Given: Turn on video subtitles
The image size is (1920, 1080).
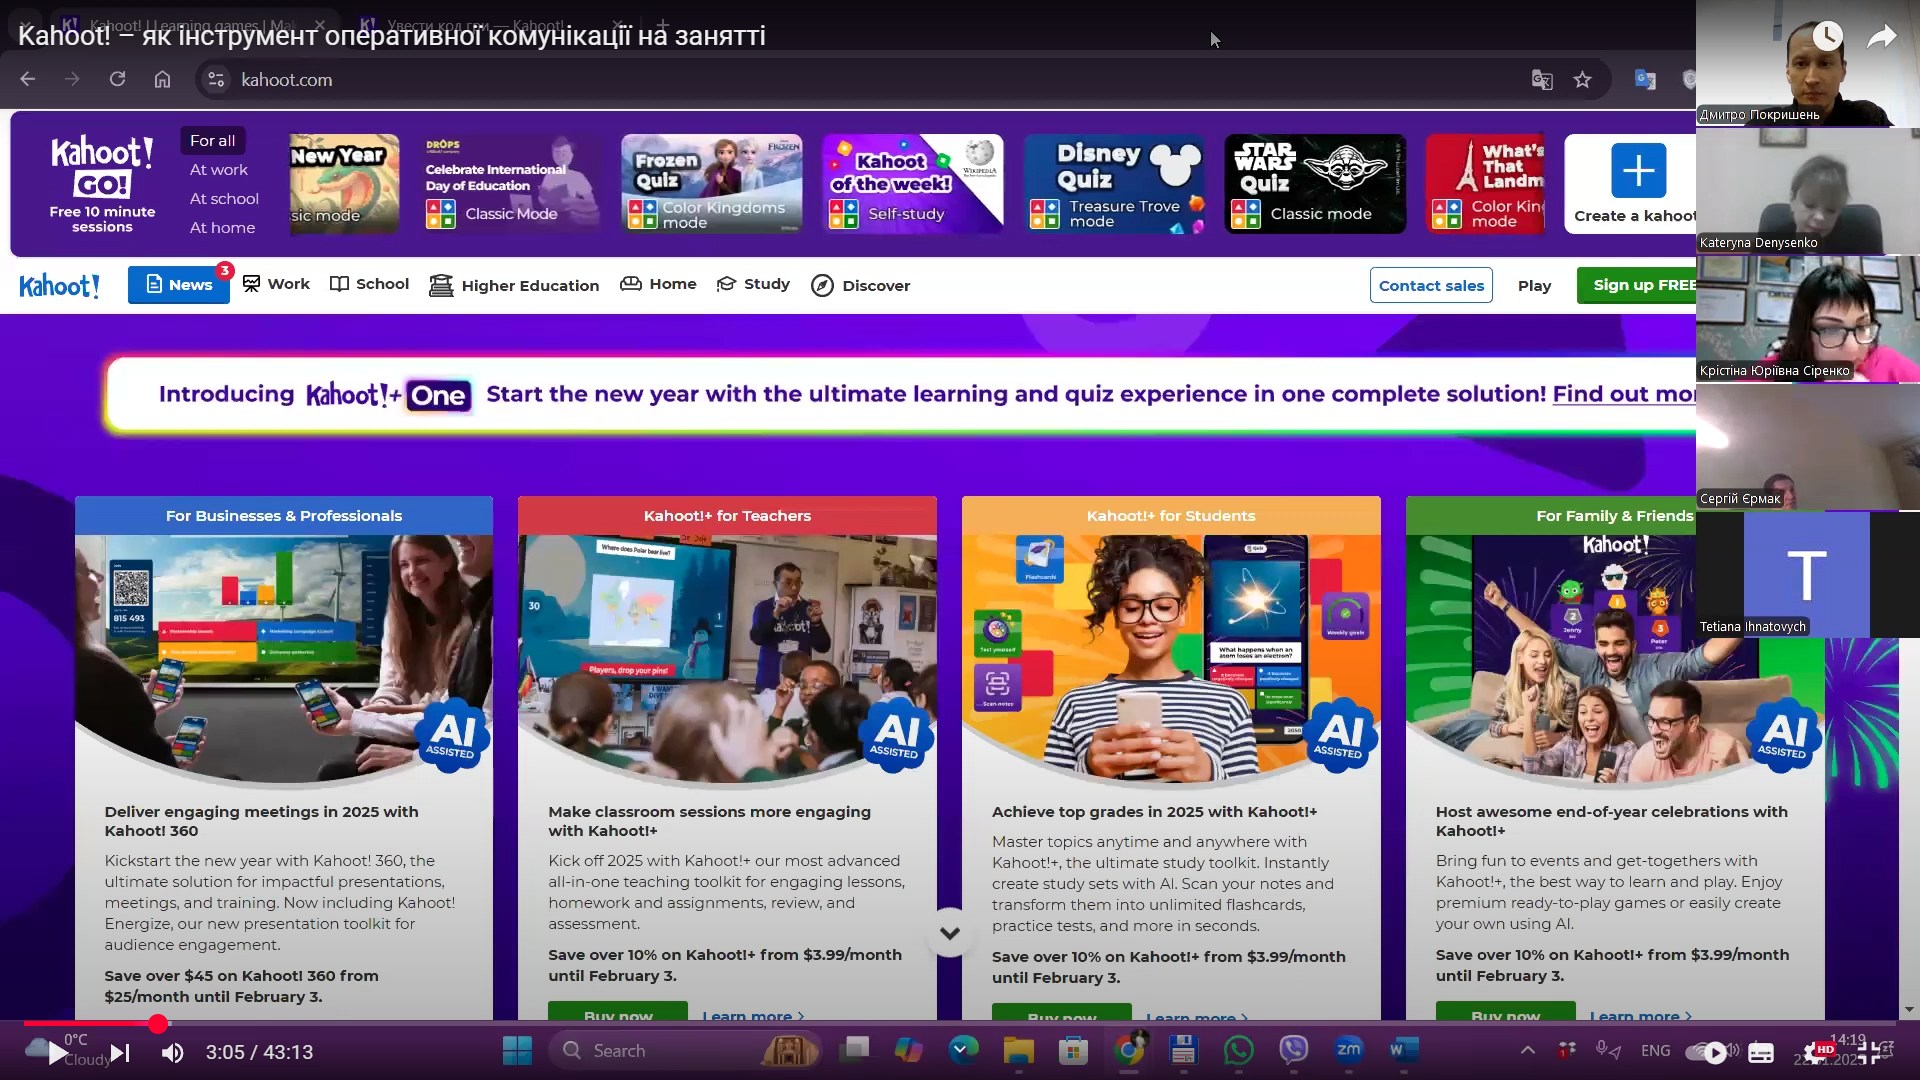Looking at the screenshot, I should click(1761, 1052).
